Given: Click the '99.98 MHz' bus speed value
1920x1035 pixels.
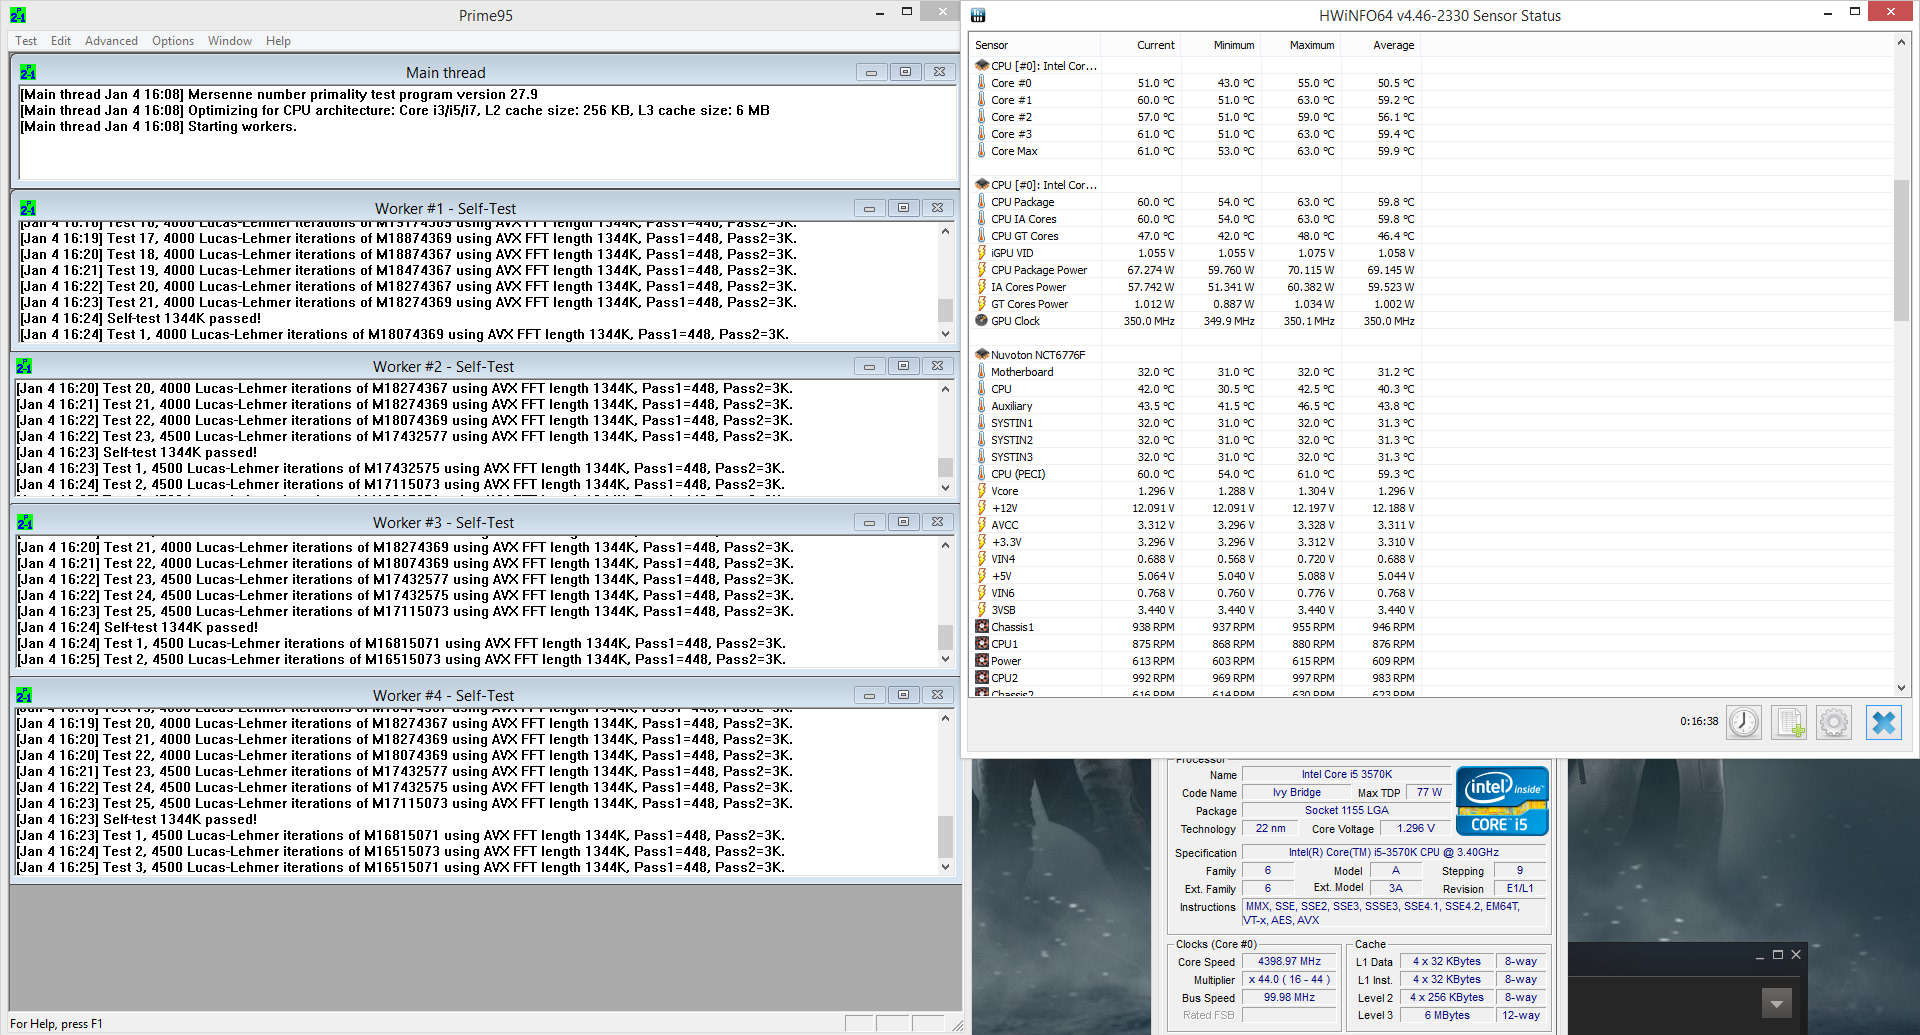Looking at the screenshot, I should click(1289, 997).
